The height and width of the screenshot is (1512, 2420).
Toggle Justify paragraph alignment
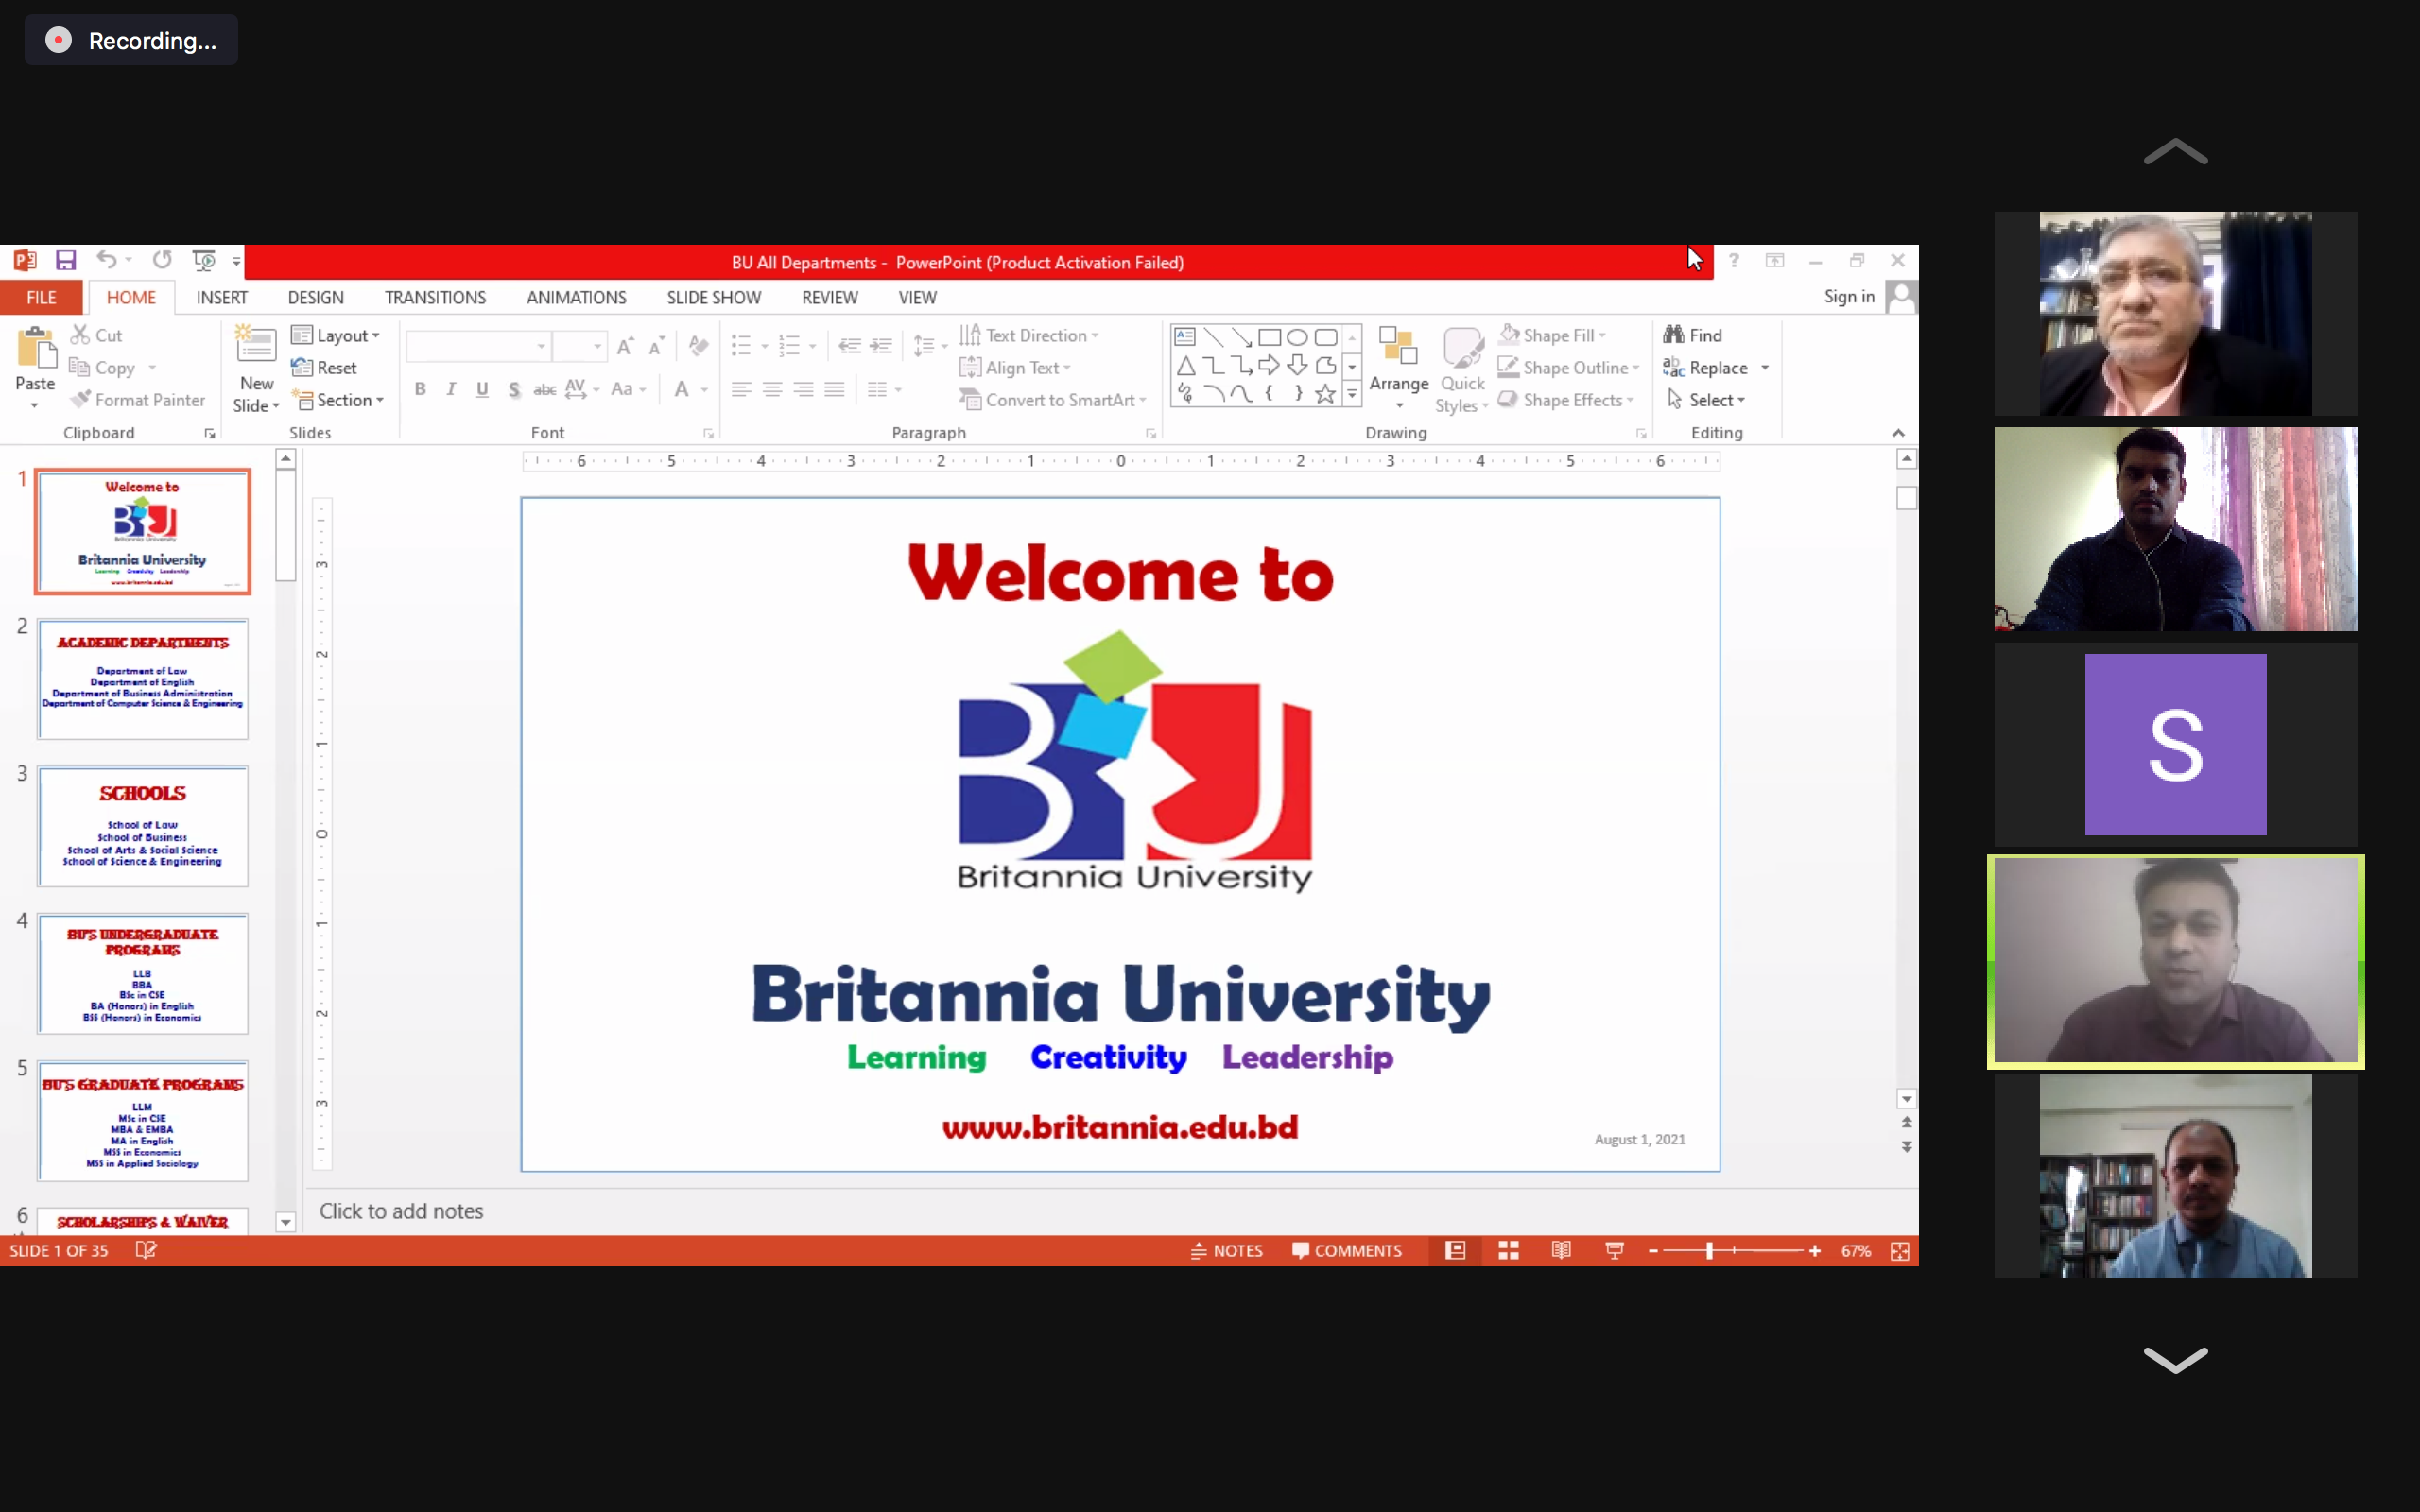[x=835, y=389]
